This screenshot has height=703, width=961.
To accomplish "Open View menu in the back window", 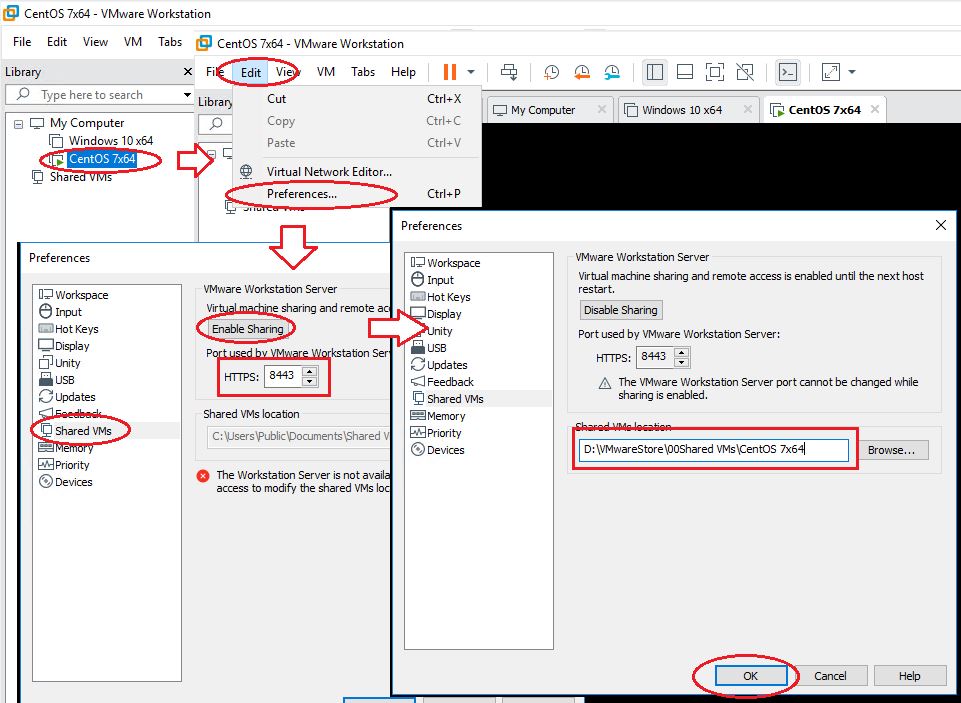I will click(96, 42).
